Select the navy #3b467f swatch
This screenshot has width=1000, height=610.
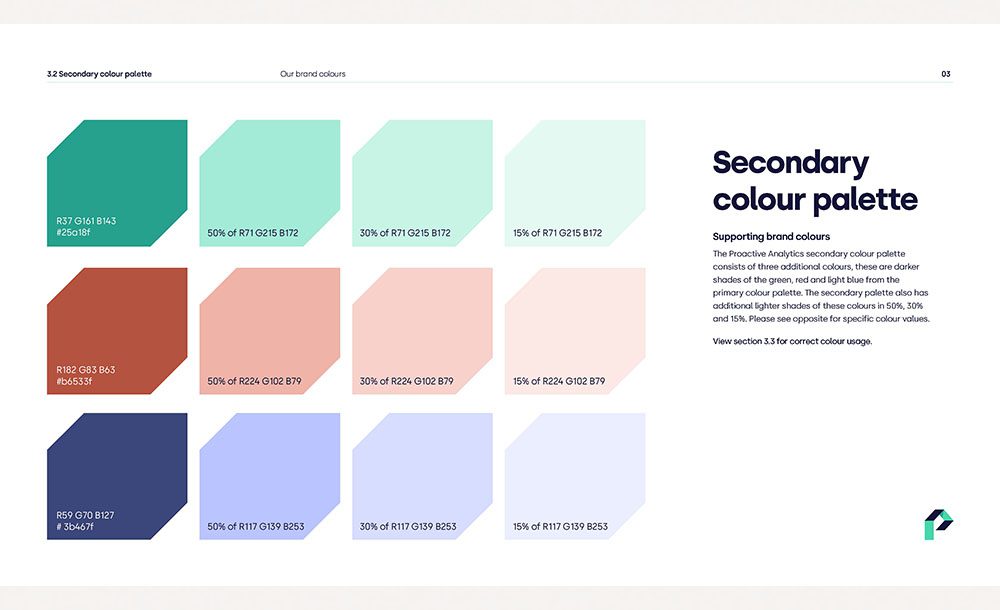coord(117,477)
